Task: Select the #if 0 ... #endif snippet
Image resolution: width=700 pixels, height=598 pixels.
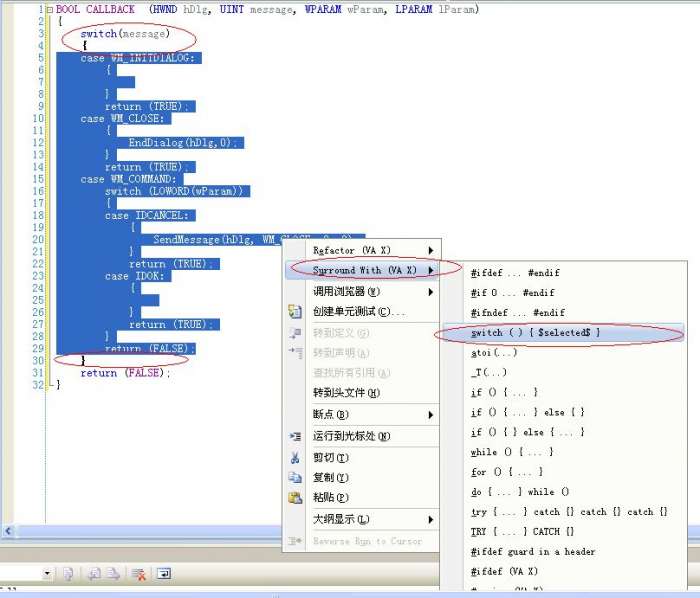Action: click(x=563, y=293)
